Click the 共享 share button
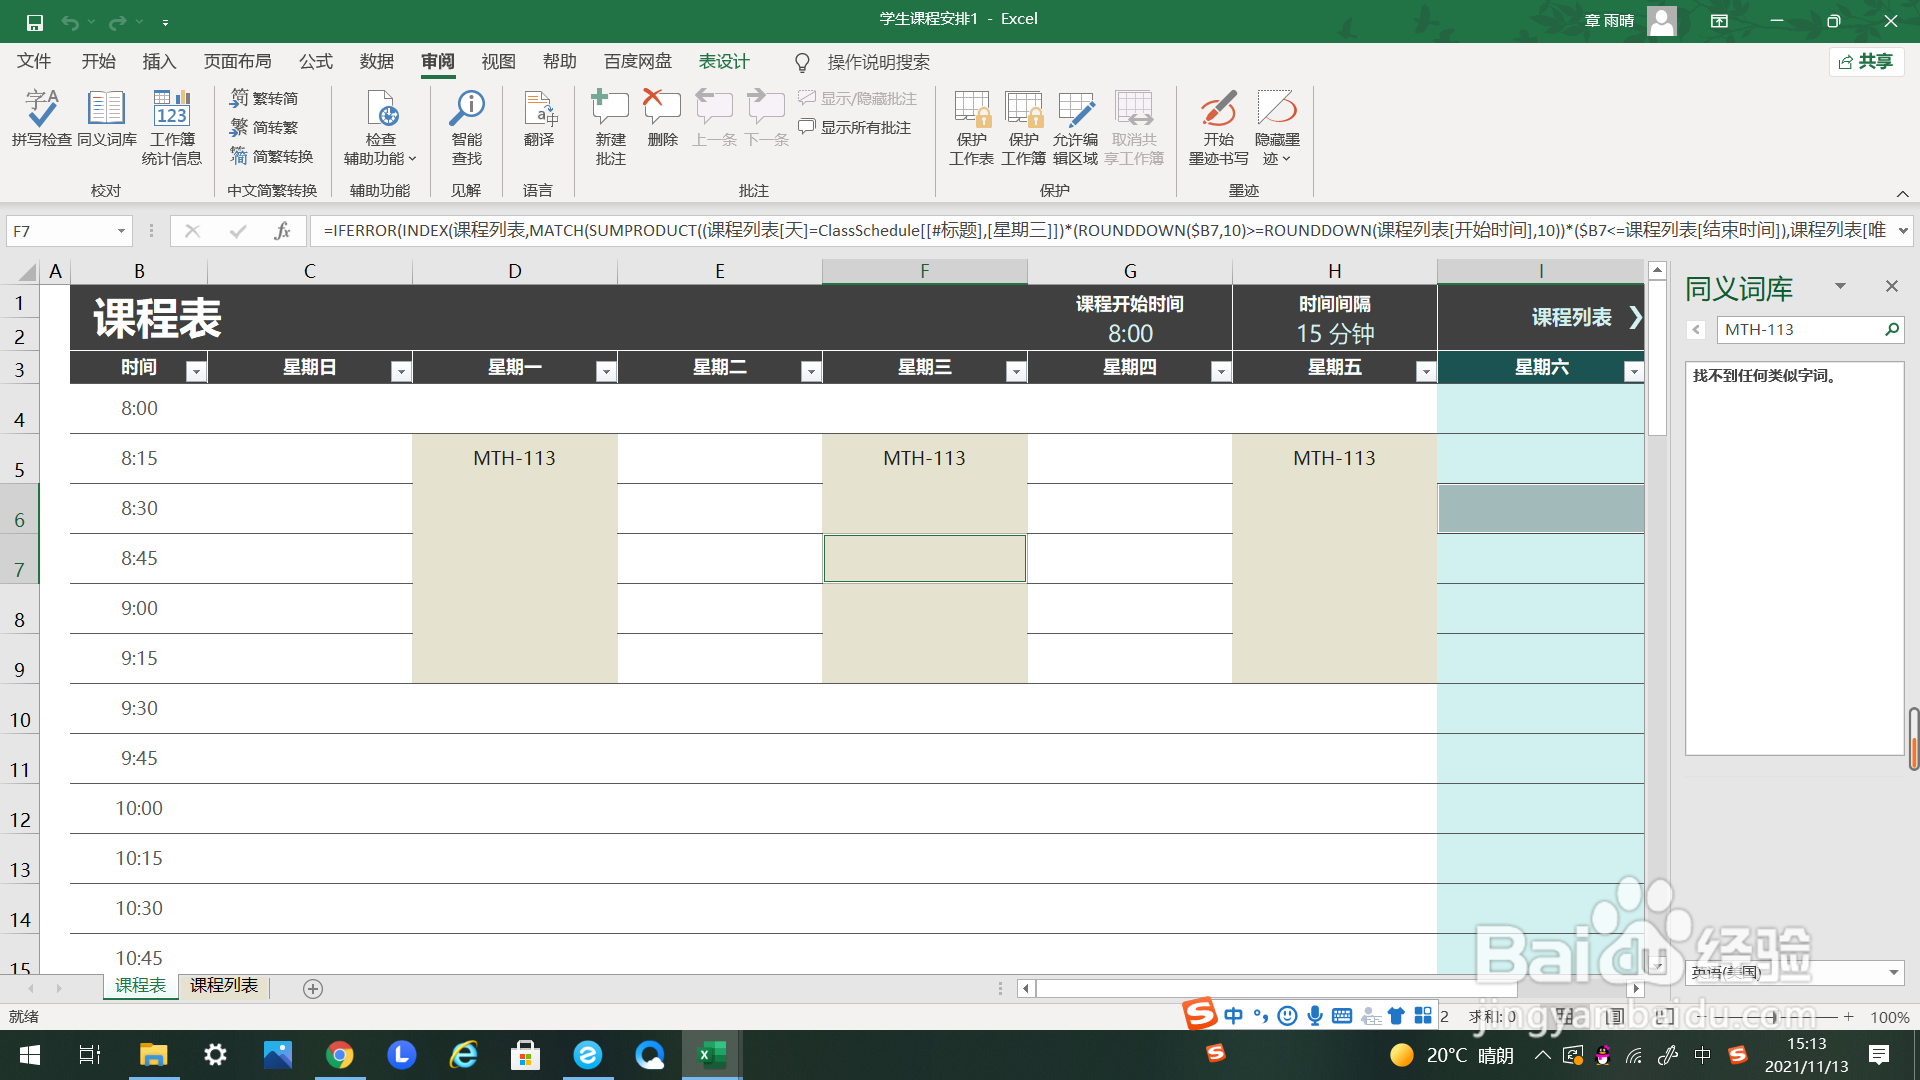The image size is (1920, 1080). [1866, 62]
